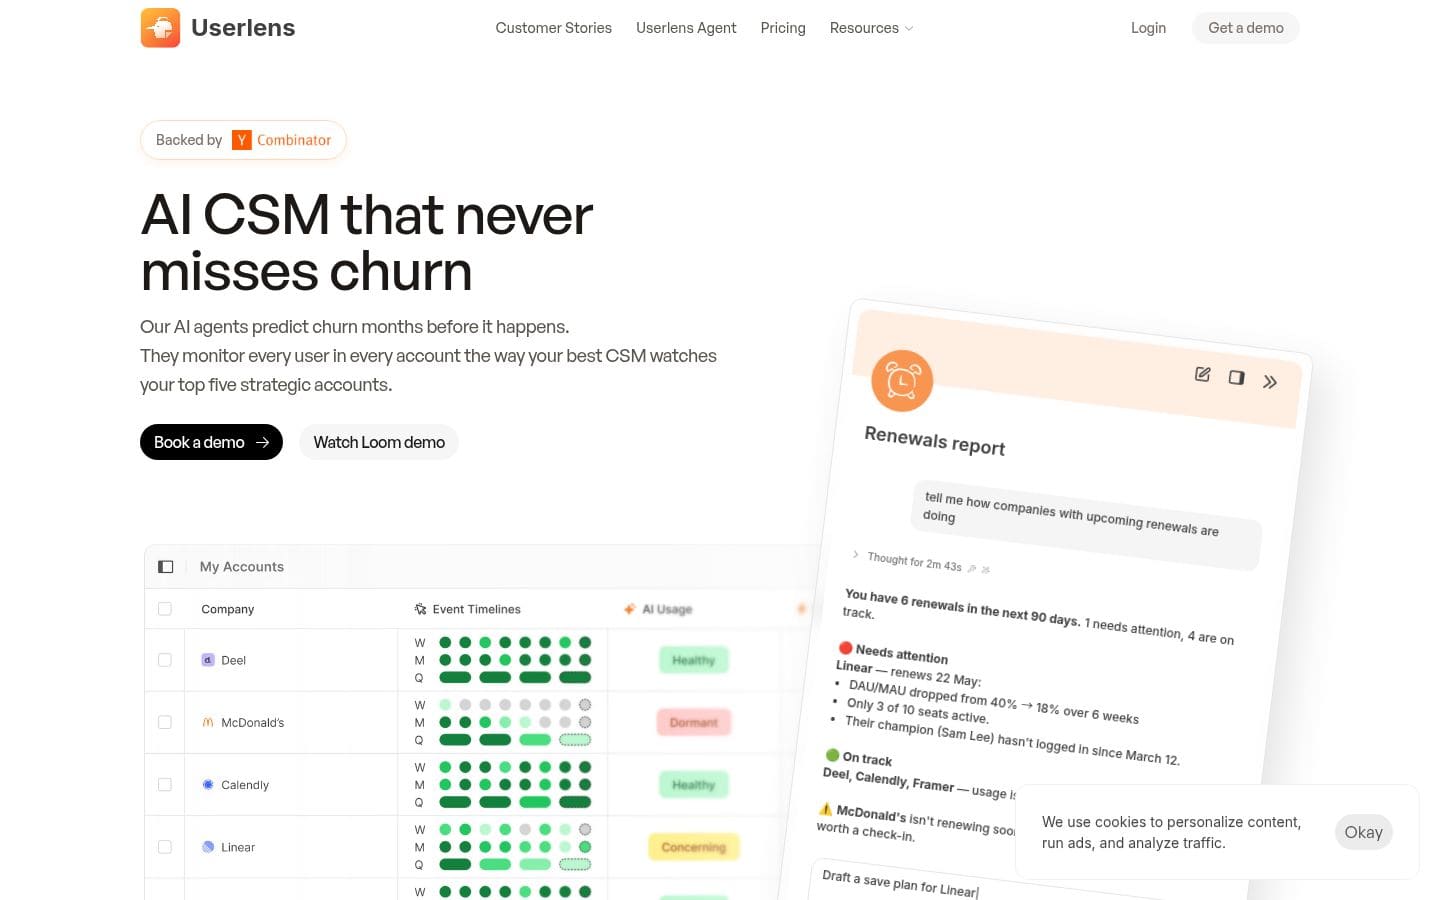The width and height of the screenshot is (1440, 900).
Task: Click the Backed by Y Combinator badge
Action: pos(243,140)
